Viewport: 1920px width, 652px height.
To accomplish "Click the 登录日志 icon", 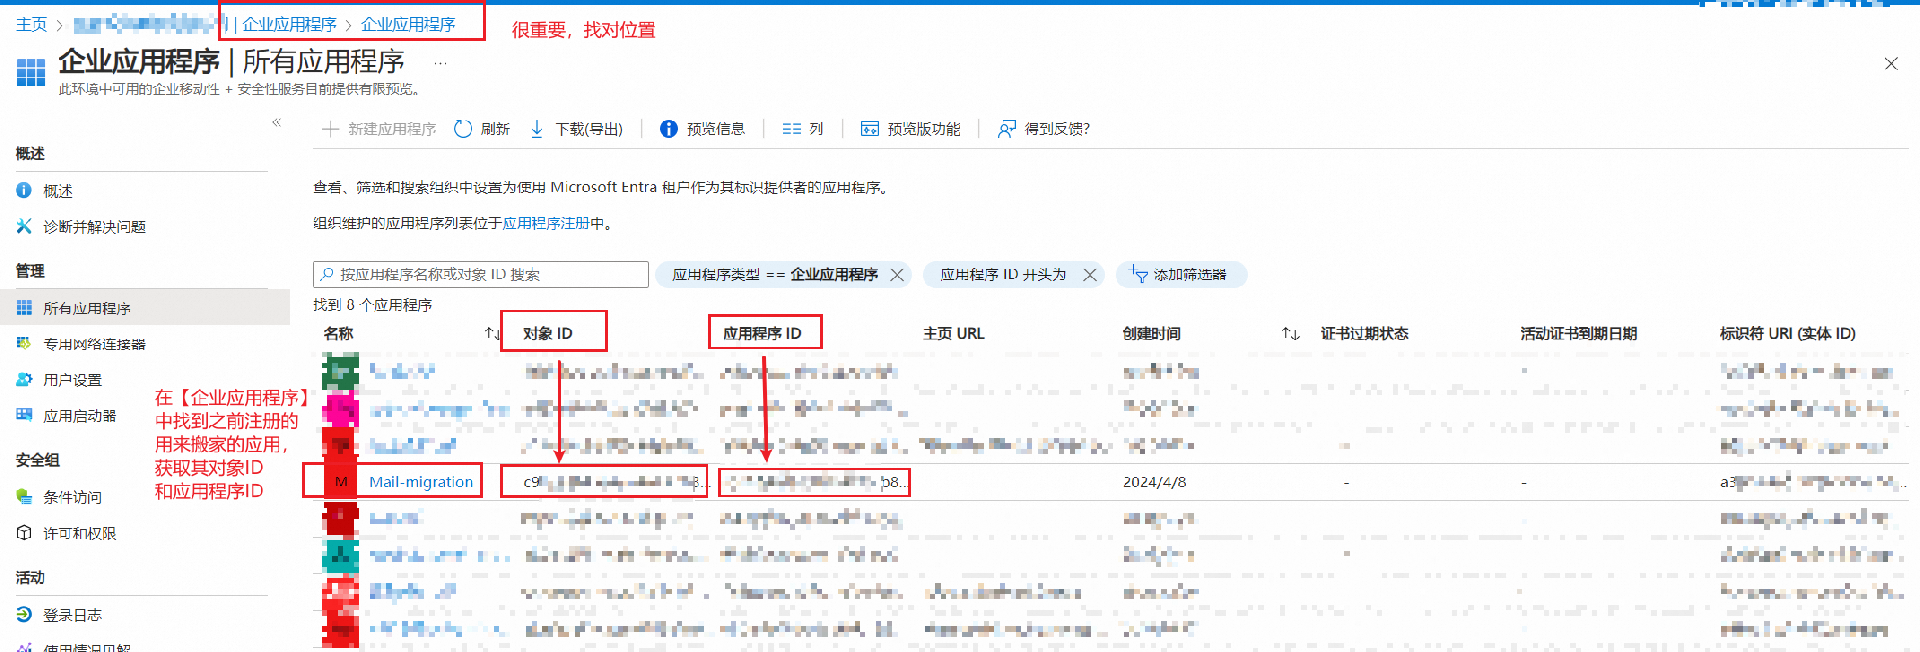I will pyautogui.click(x=24, y=614).
